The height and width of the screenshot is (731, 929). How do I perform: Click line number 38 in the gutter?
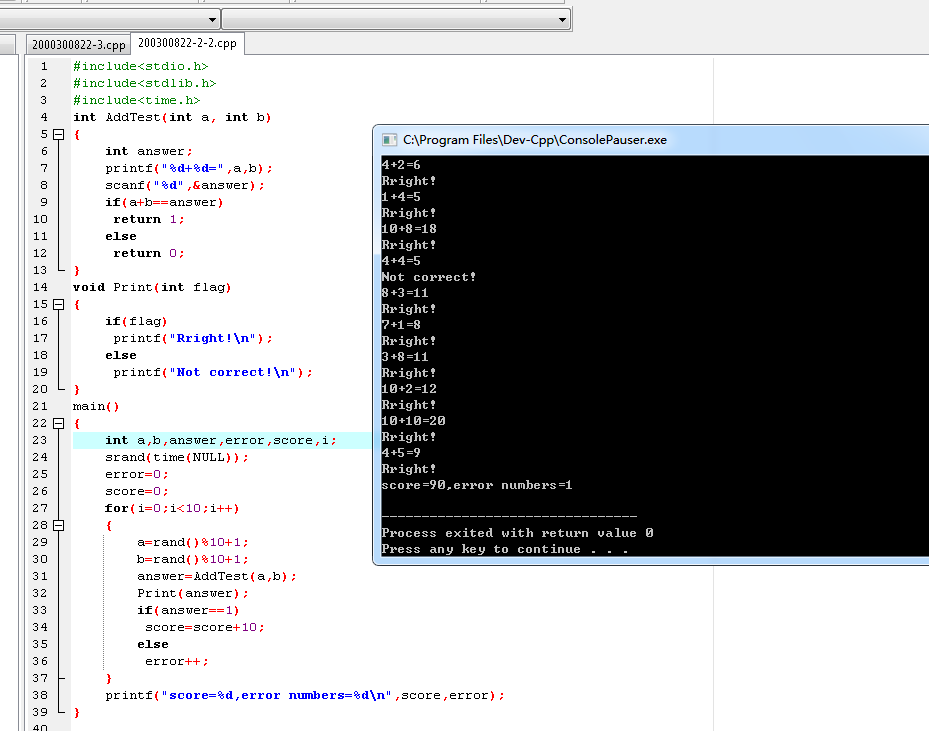(40, 695)
